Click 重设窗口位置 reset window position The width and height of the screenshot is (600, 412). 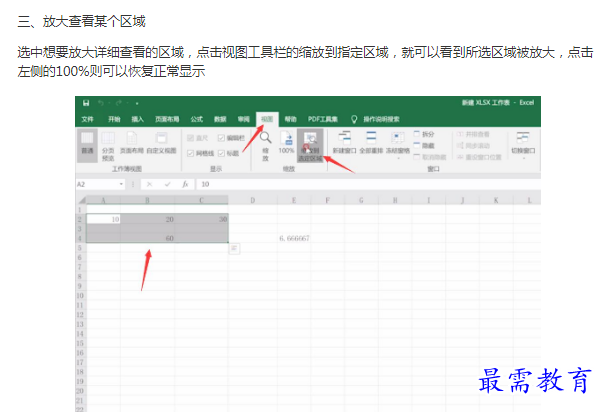(479, 157)
